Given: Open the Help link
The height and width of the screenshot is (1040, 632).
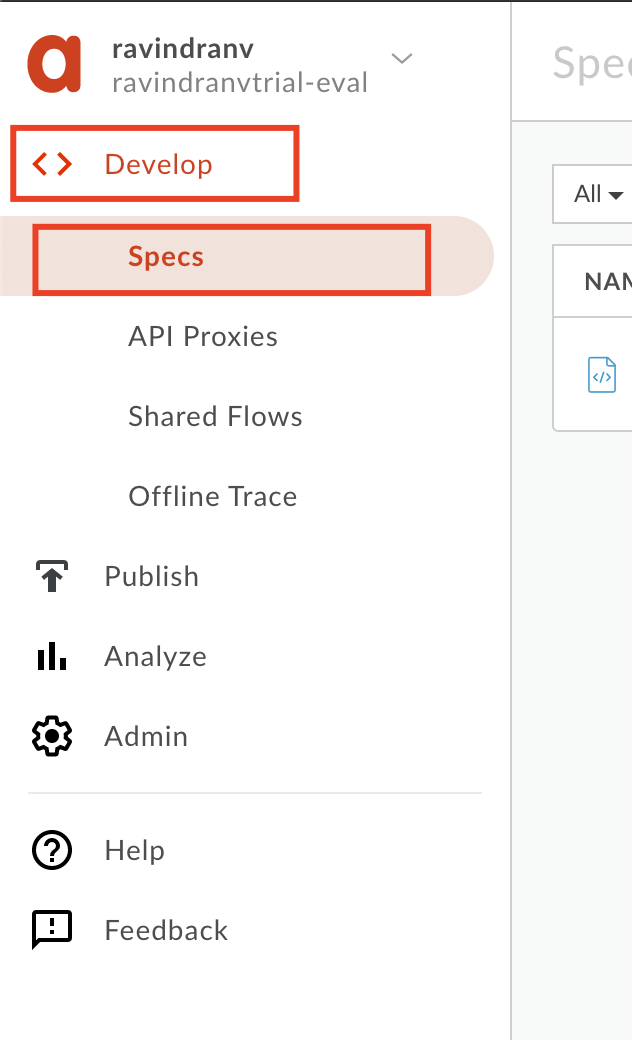Looking at the screenshot, I should click(x=135, y=850).
